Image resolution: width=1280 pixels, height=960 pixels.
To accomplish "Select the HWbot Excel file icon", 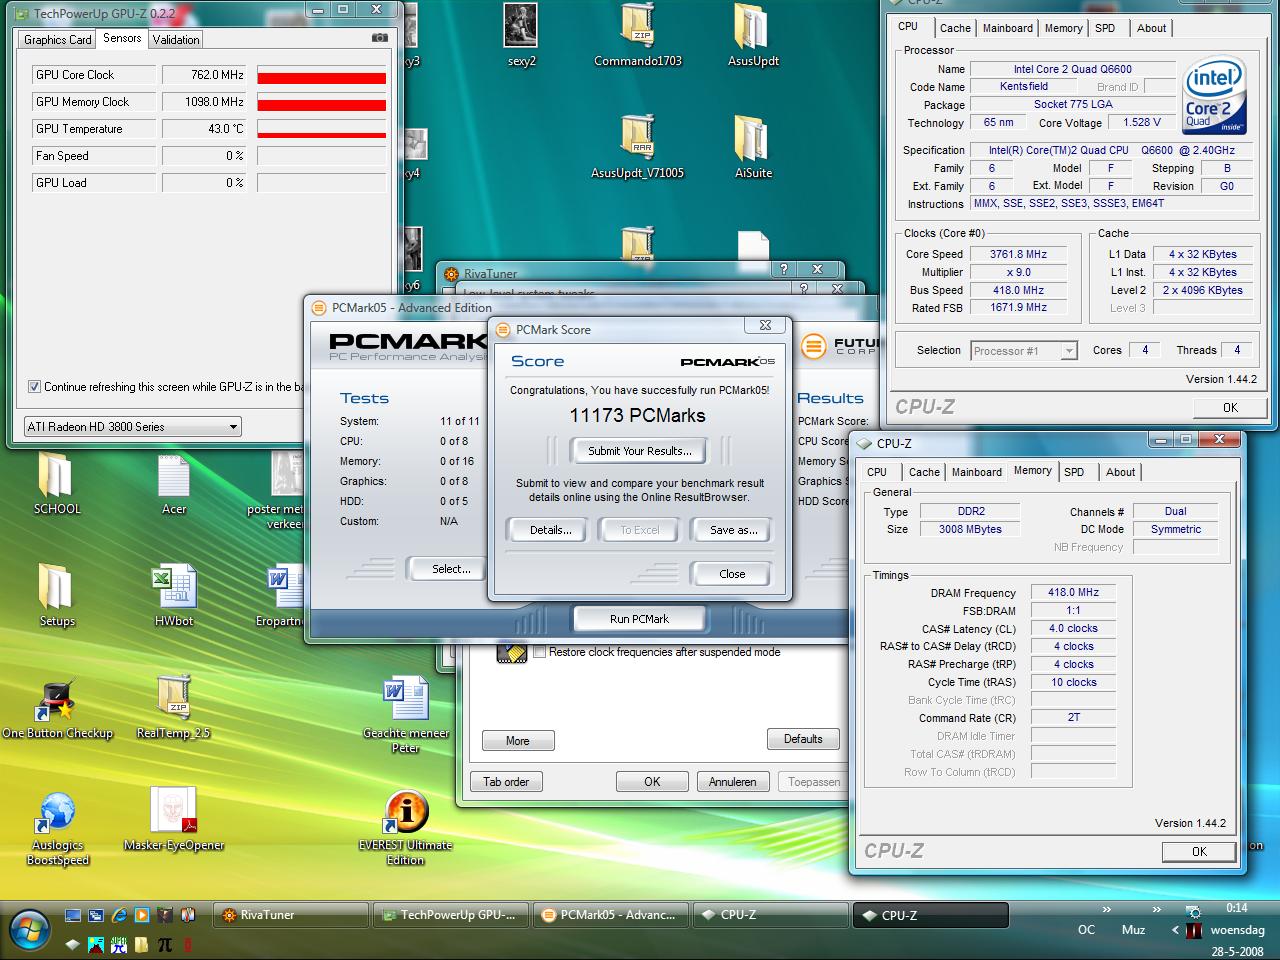I will (x=174, y=596).
